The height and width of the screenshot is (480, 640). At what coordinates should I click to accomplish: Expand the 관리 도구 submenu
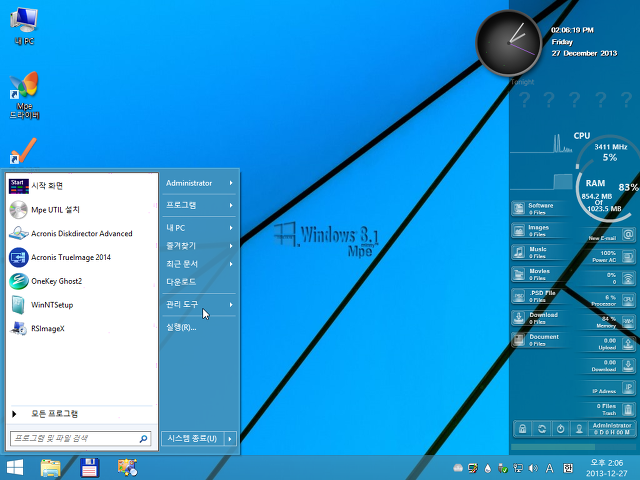click(199, 304)
